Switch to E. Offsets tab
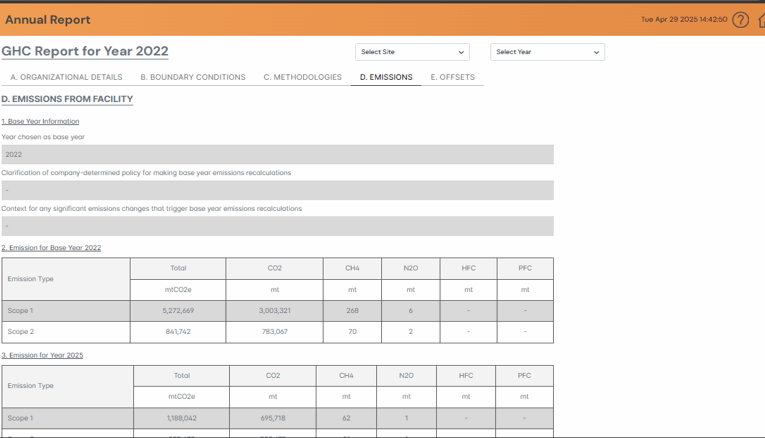765x438 pixels. click(x=452, y=77)
